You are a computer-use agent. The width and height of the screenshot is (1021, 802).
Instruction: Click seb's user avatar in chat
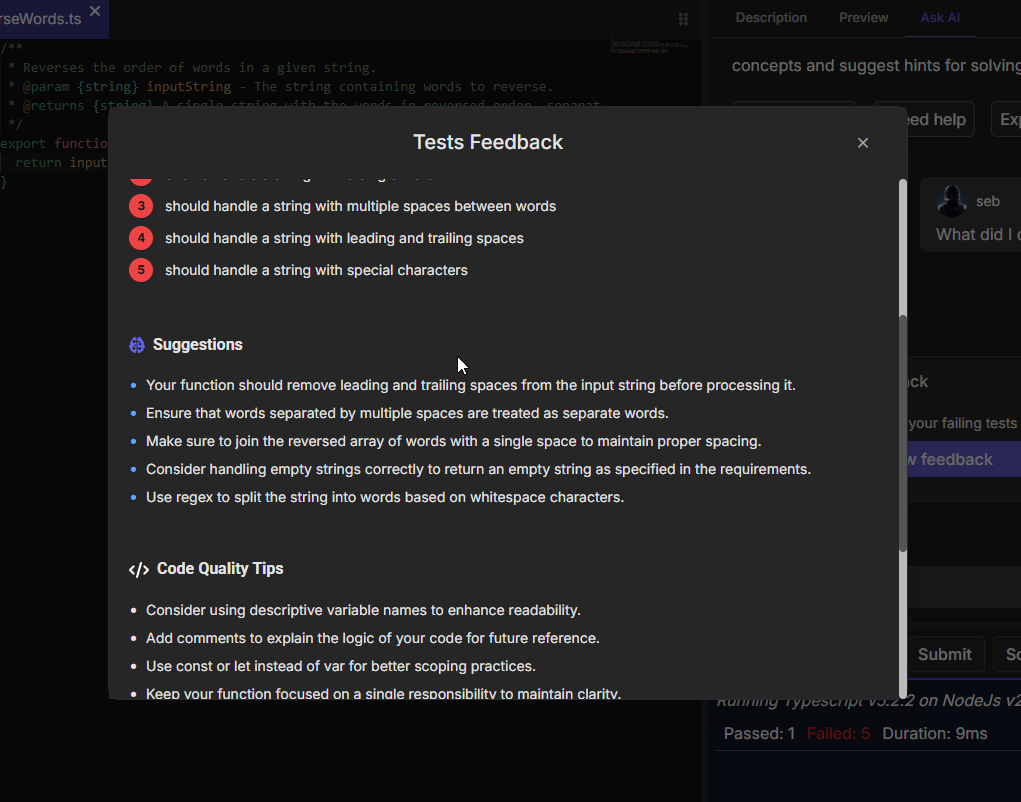click(951, 201)
